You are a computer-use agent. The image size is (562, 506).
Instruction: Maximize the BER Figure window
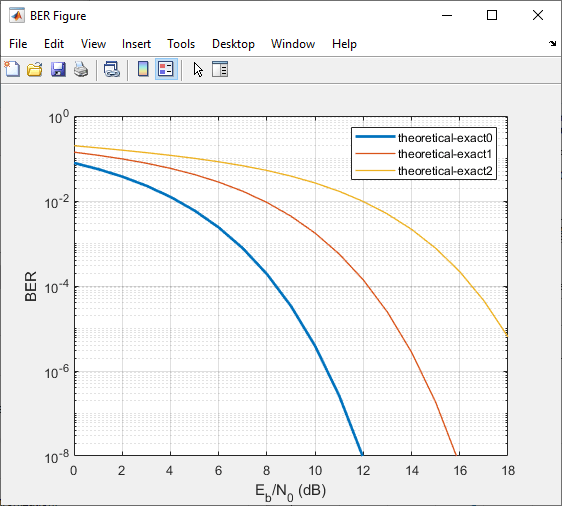[x=492, y=15]
